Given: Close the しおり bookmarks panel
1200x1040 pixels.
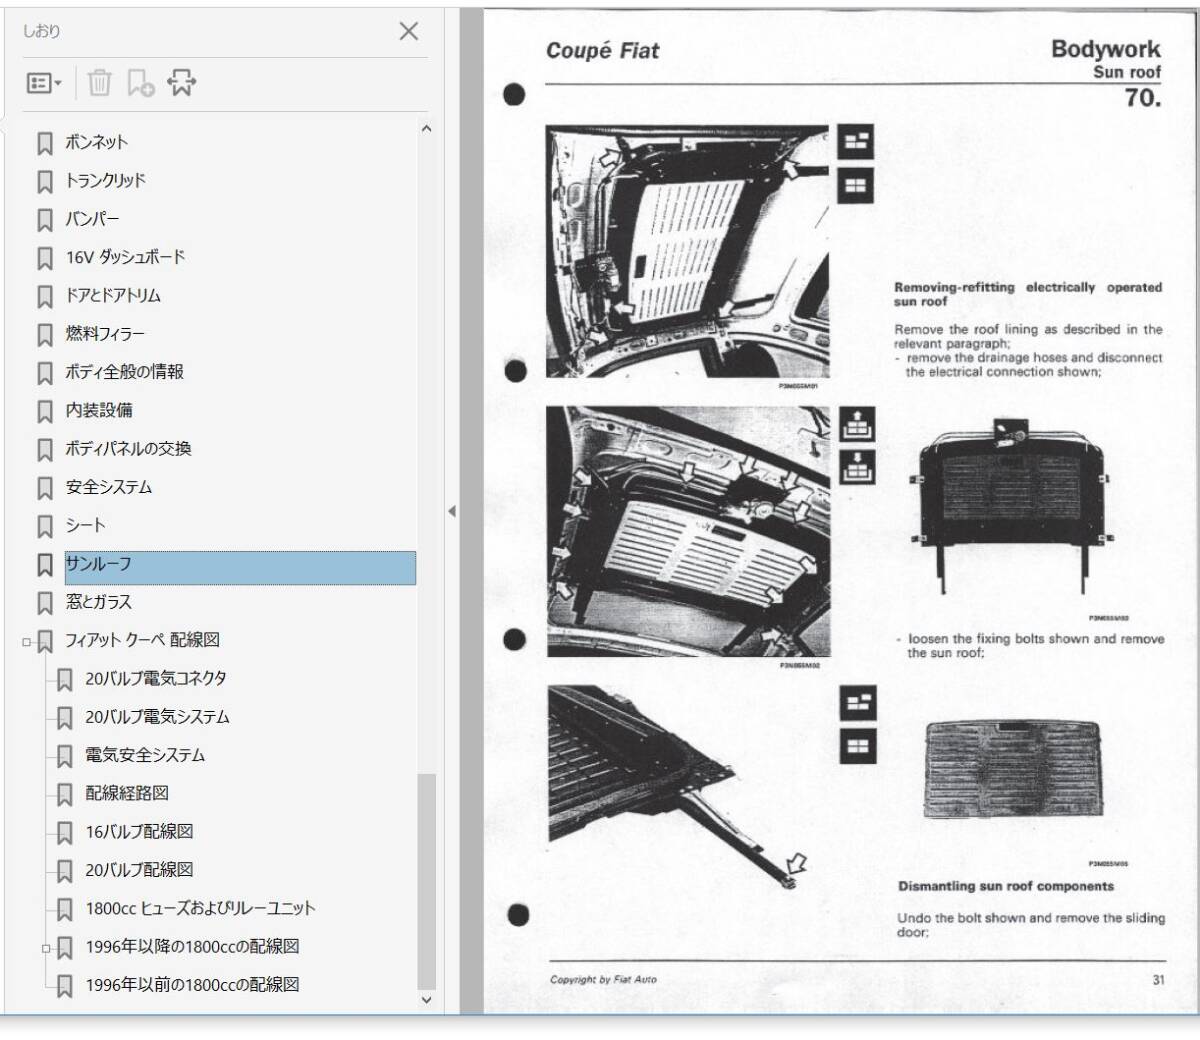Looking at the screenshot, I should (408, 31).
